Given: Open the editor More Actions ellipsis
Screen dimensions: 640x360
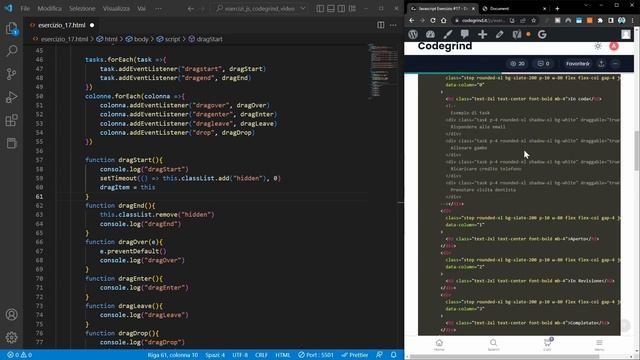Looking at the screenshot, I should 393,25.
